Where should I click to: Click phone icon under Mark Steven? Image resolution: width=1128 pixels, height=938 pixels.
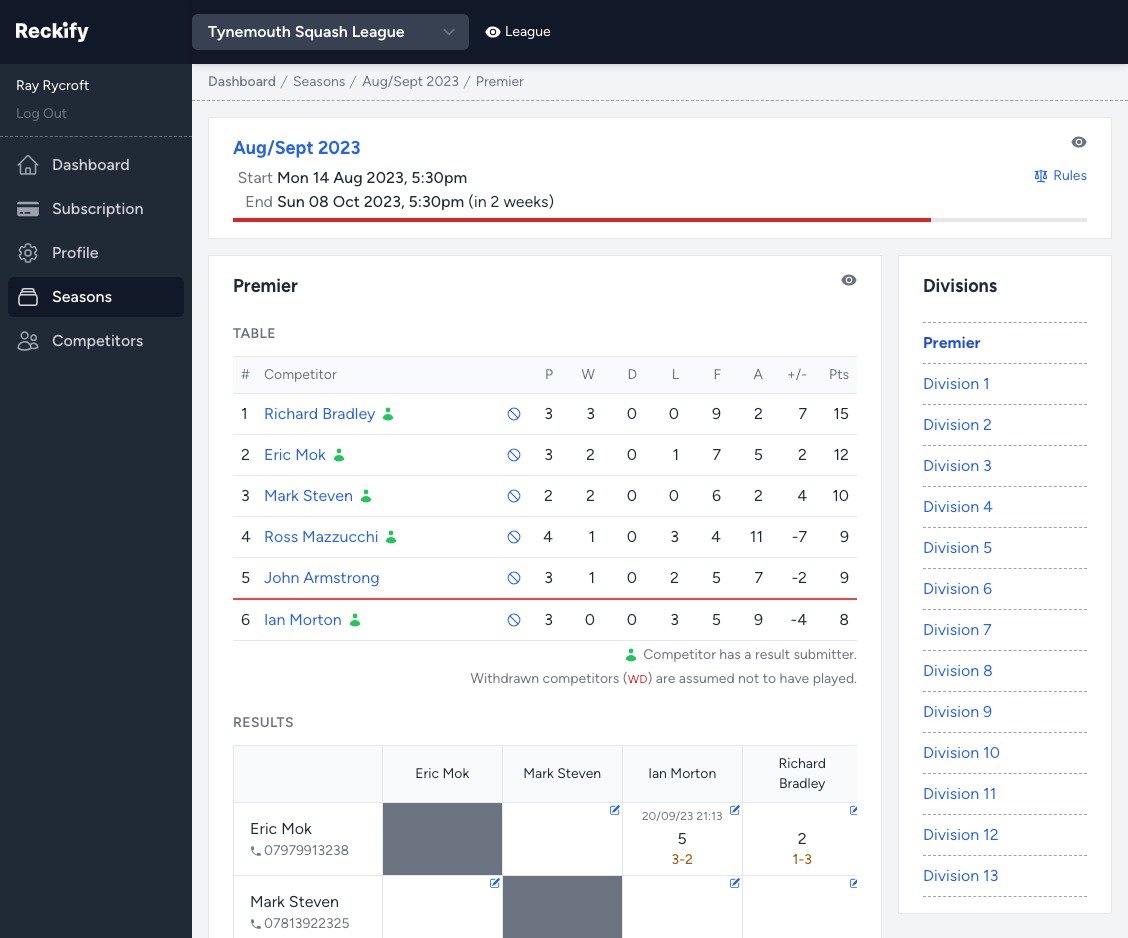coord(255,924)
